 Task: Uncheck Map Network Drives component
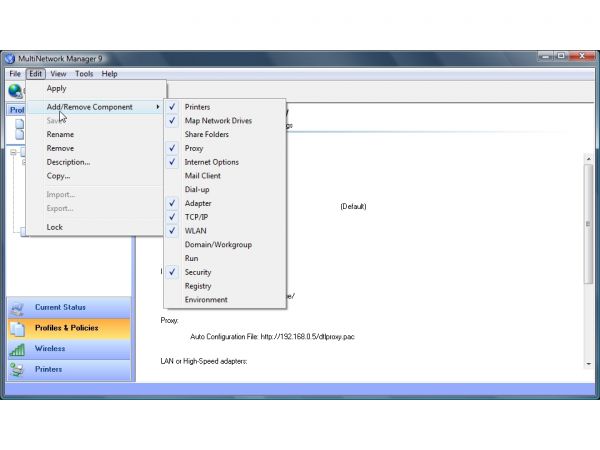[225, 121]
